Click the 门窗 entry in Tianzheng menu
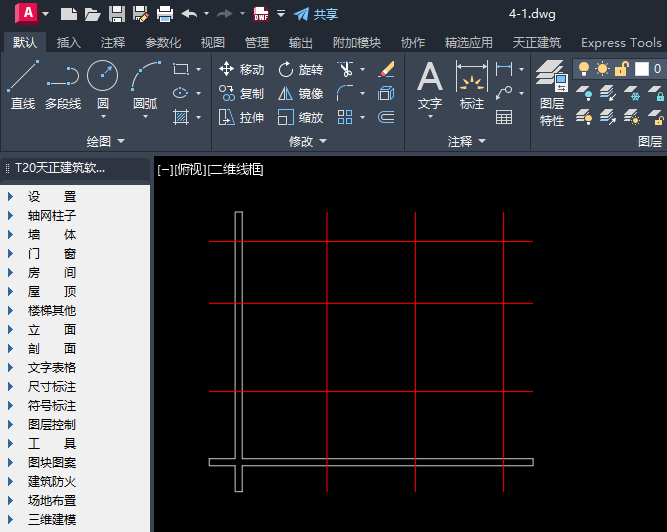Viewport: 667px width, 532px height. [x=51, y=253]
